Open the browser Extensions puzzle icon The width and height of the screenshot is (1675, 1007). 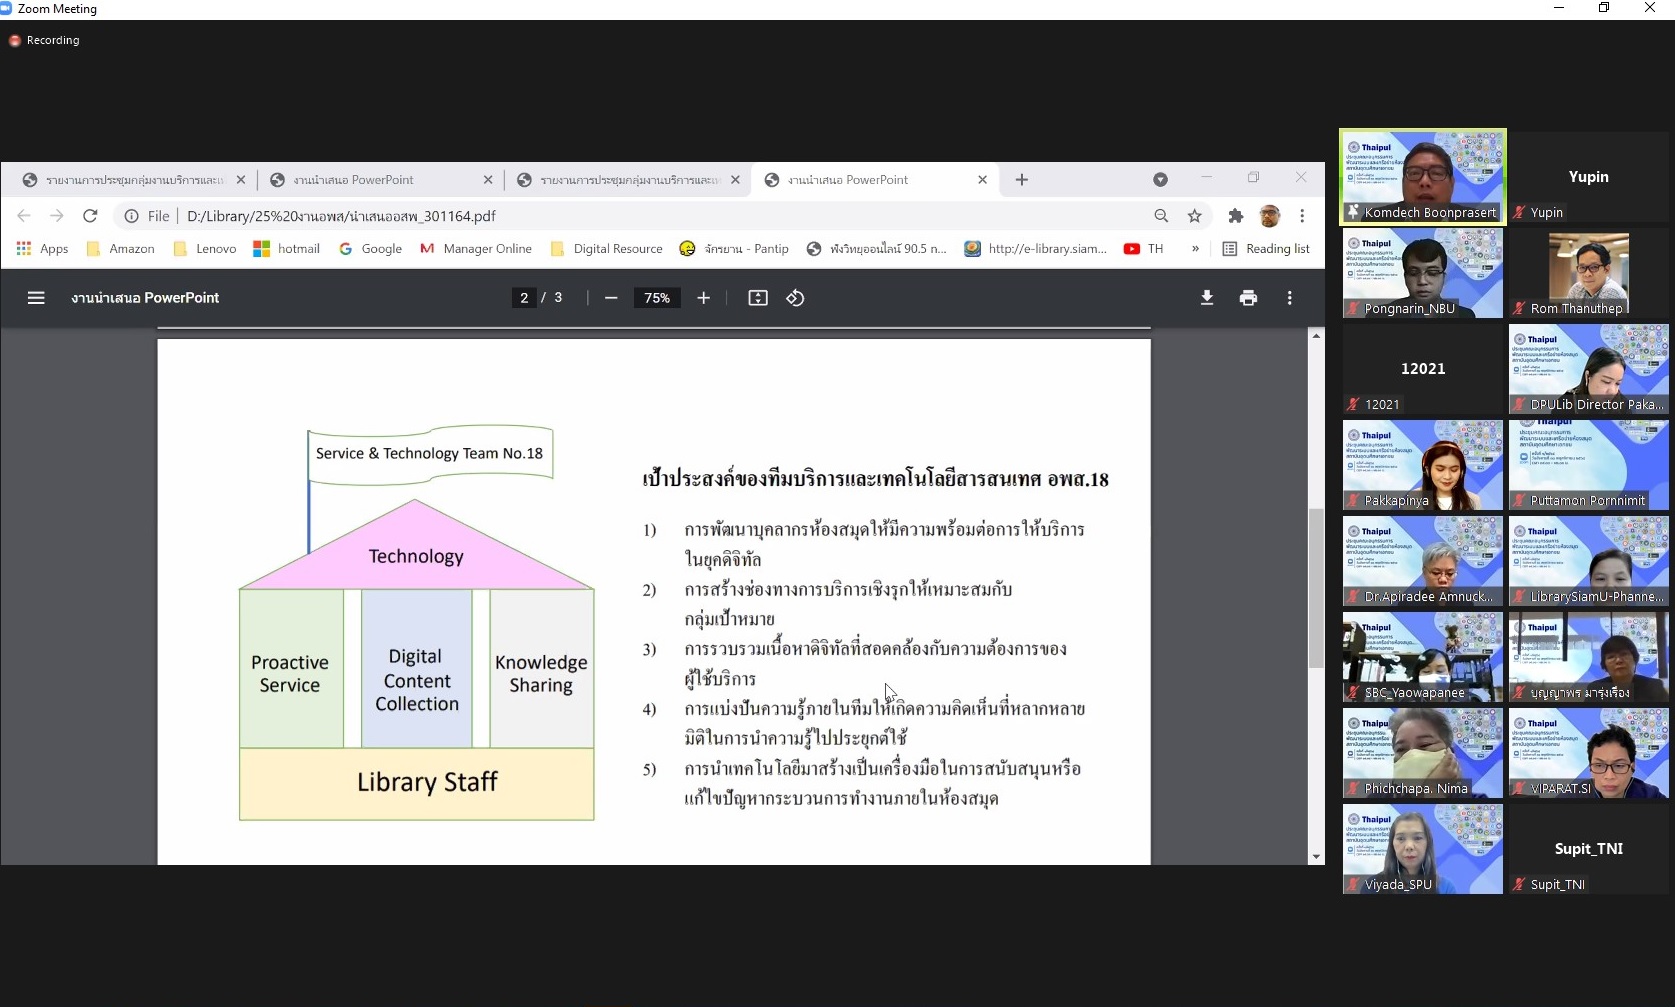tap(1236, 216)
